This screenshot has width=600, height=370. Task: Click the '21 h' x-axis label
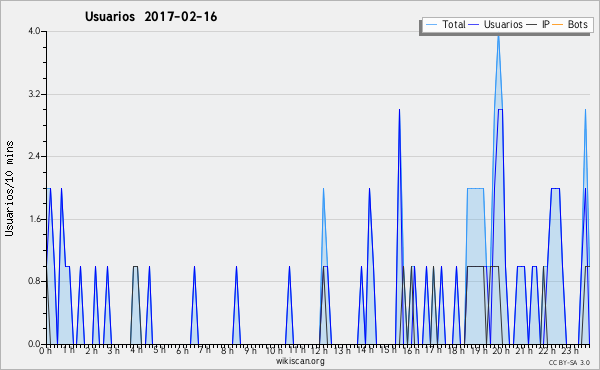click(x=524, y=350)
